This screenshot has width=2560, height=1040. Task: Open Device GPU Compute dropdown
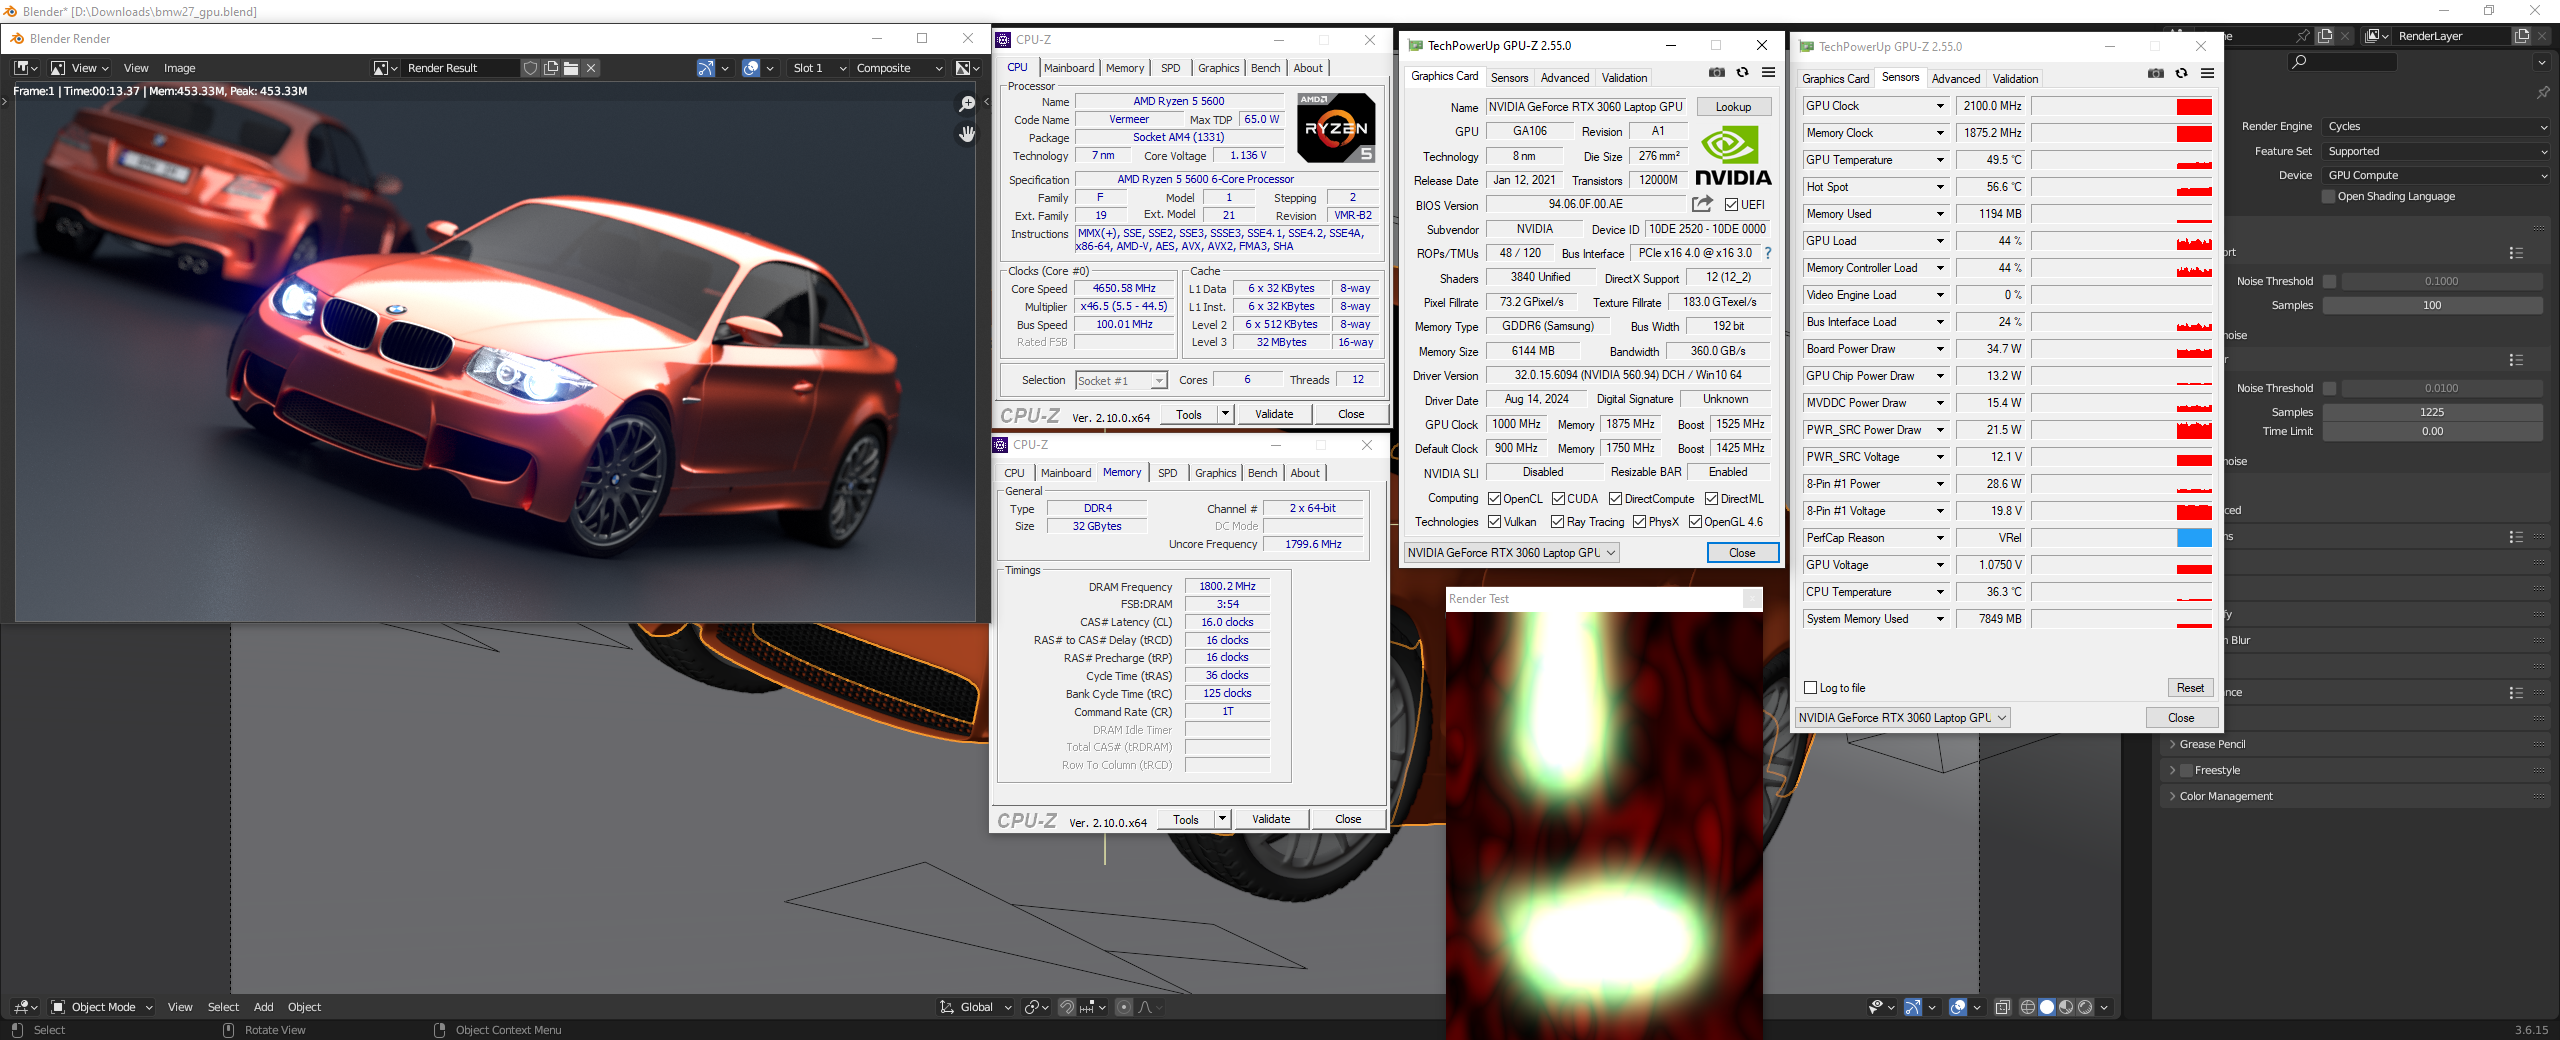point(2437,176)
